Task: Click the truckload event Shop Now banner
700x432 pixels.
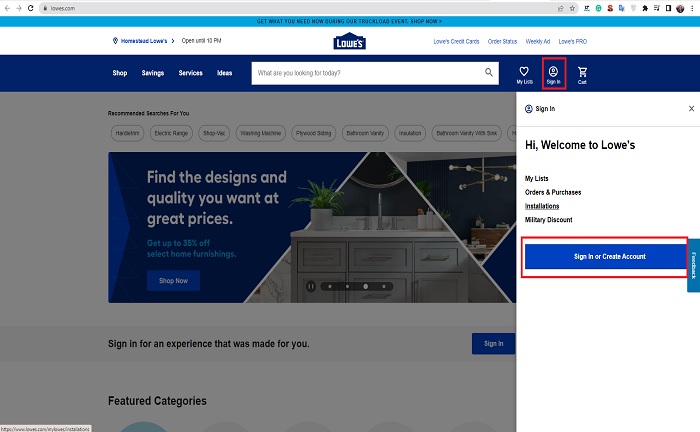Action: (x=349, y=21)
